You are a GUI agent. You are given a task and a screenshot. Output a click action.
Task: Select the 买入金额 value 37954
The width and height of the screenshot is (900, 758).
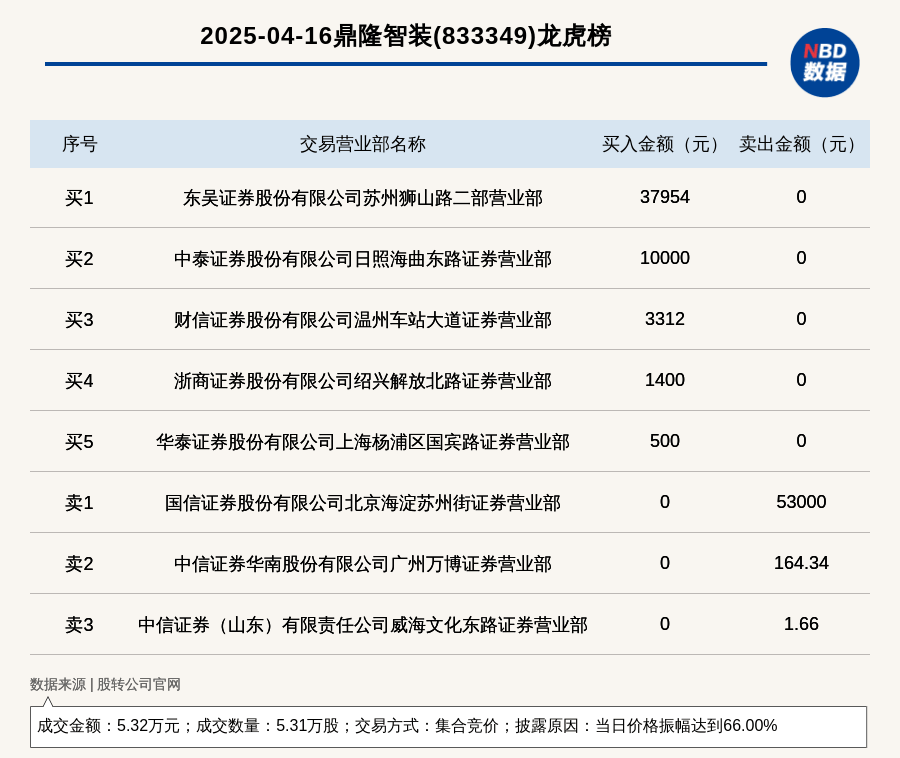665,197
